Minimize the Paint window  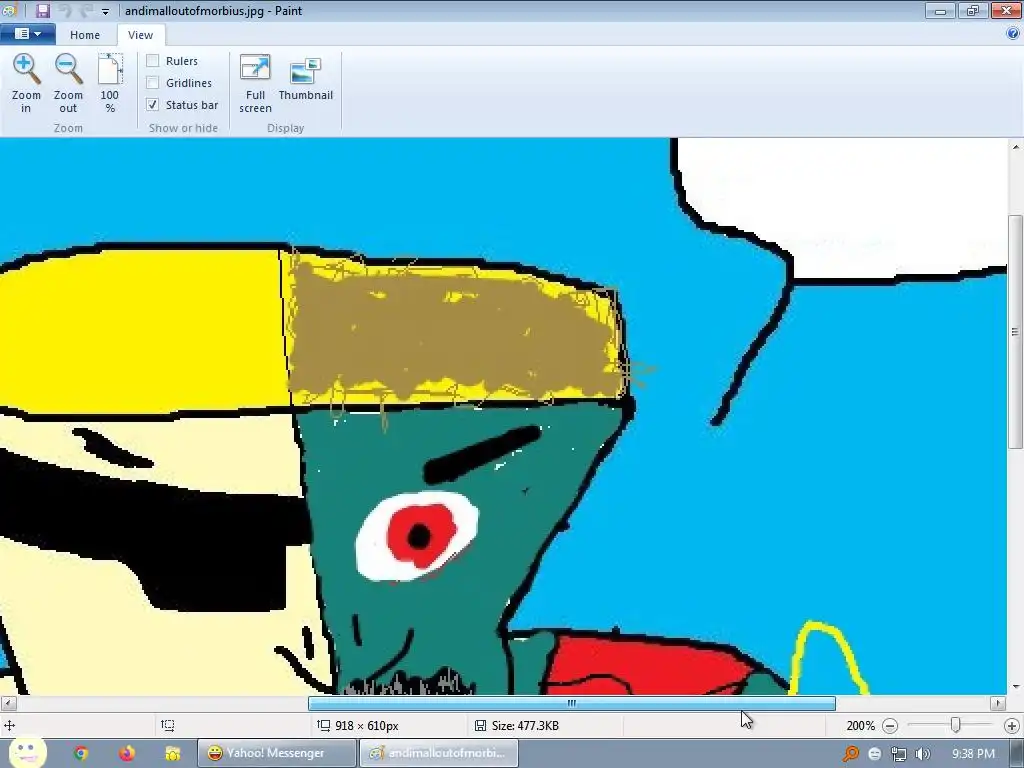click(940, 10)
